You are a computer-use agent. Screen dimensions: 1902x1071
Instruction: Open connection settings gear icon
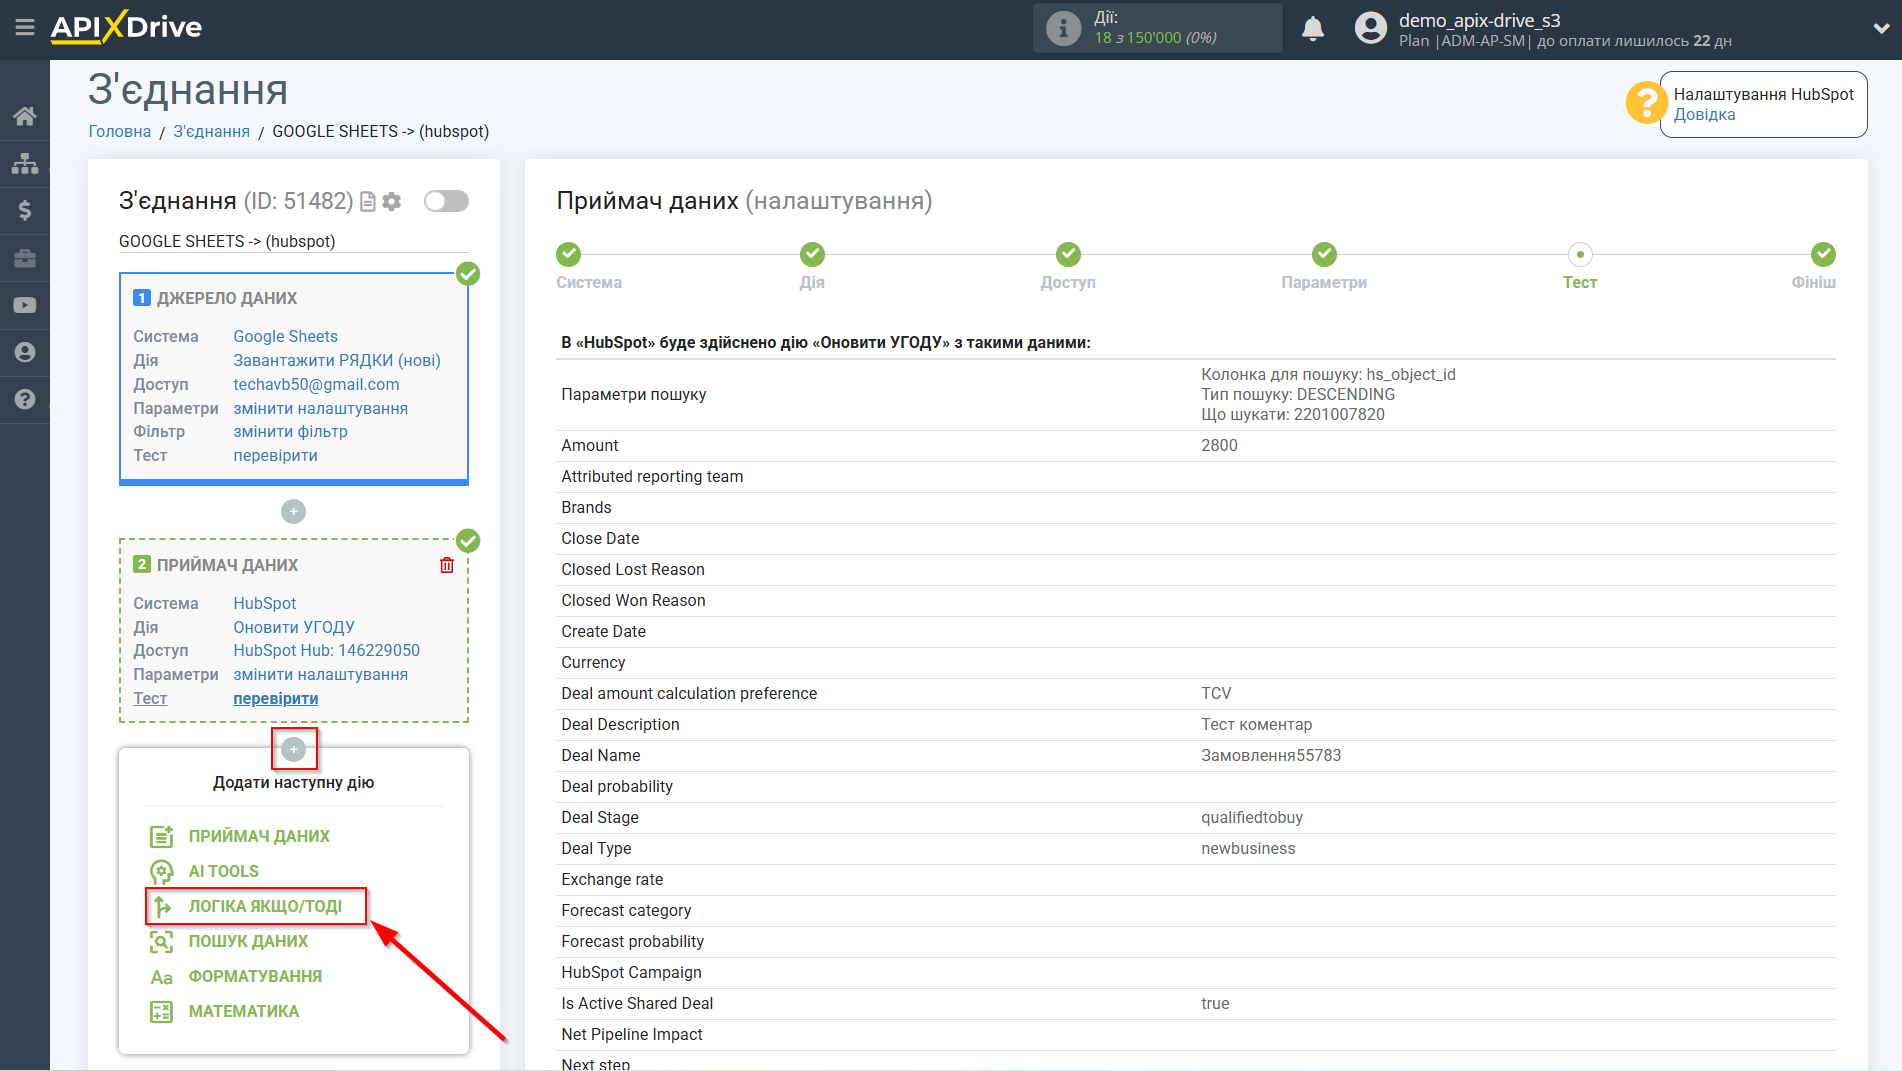pos(392,202)
